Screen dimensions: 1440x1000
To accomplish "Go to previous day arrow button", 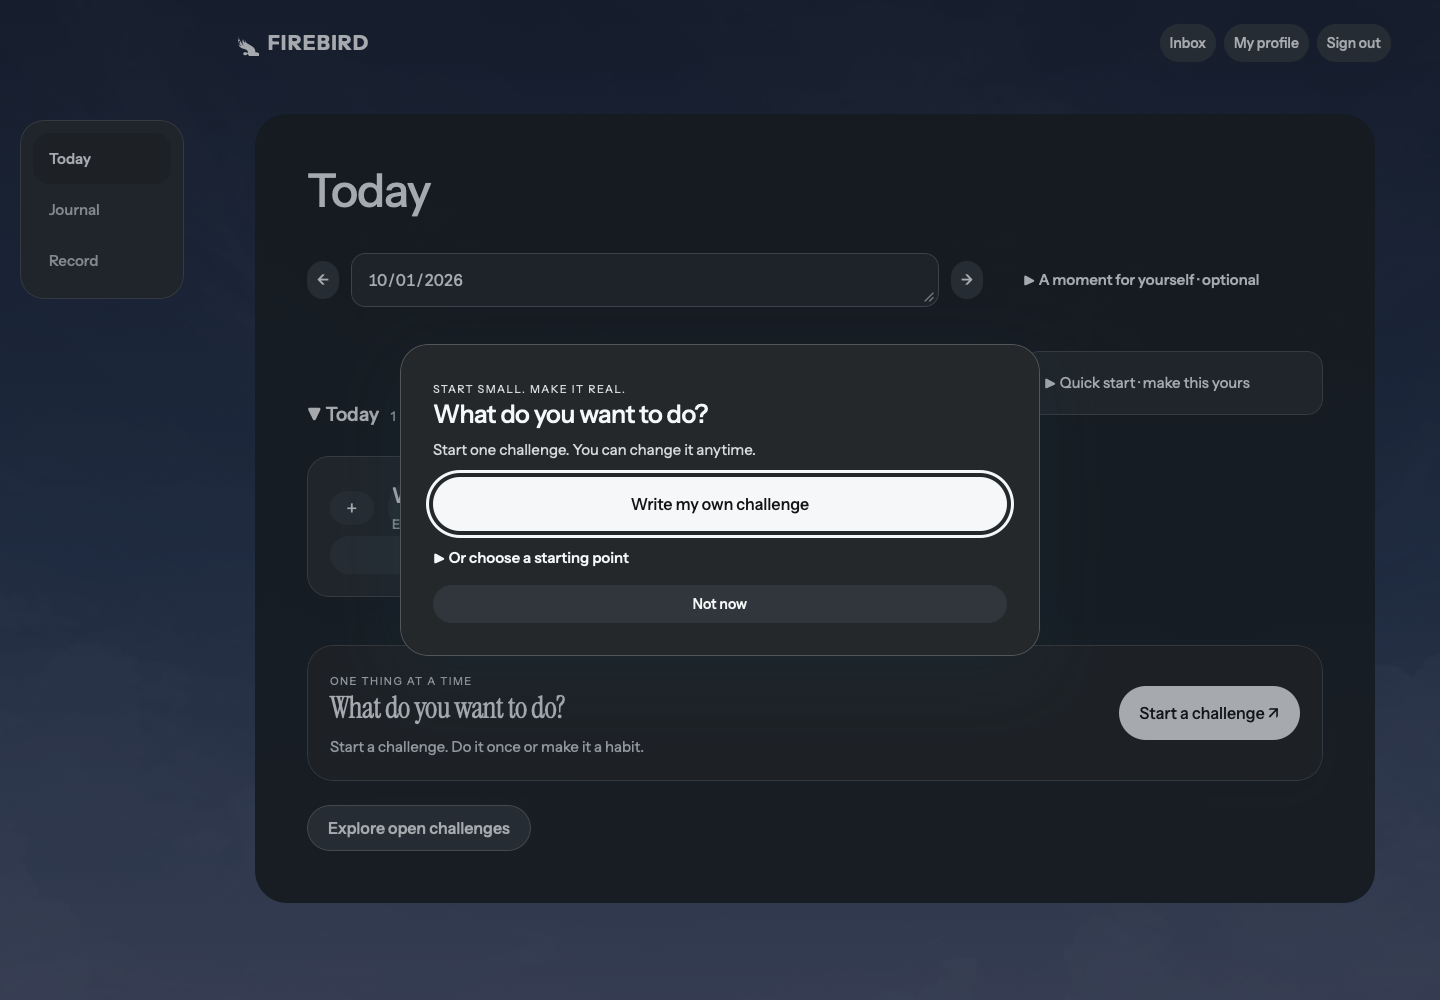I will pyautogui.click(x=323, y=280).
